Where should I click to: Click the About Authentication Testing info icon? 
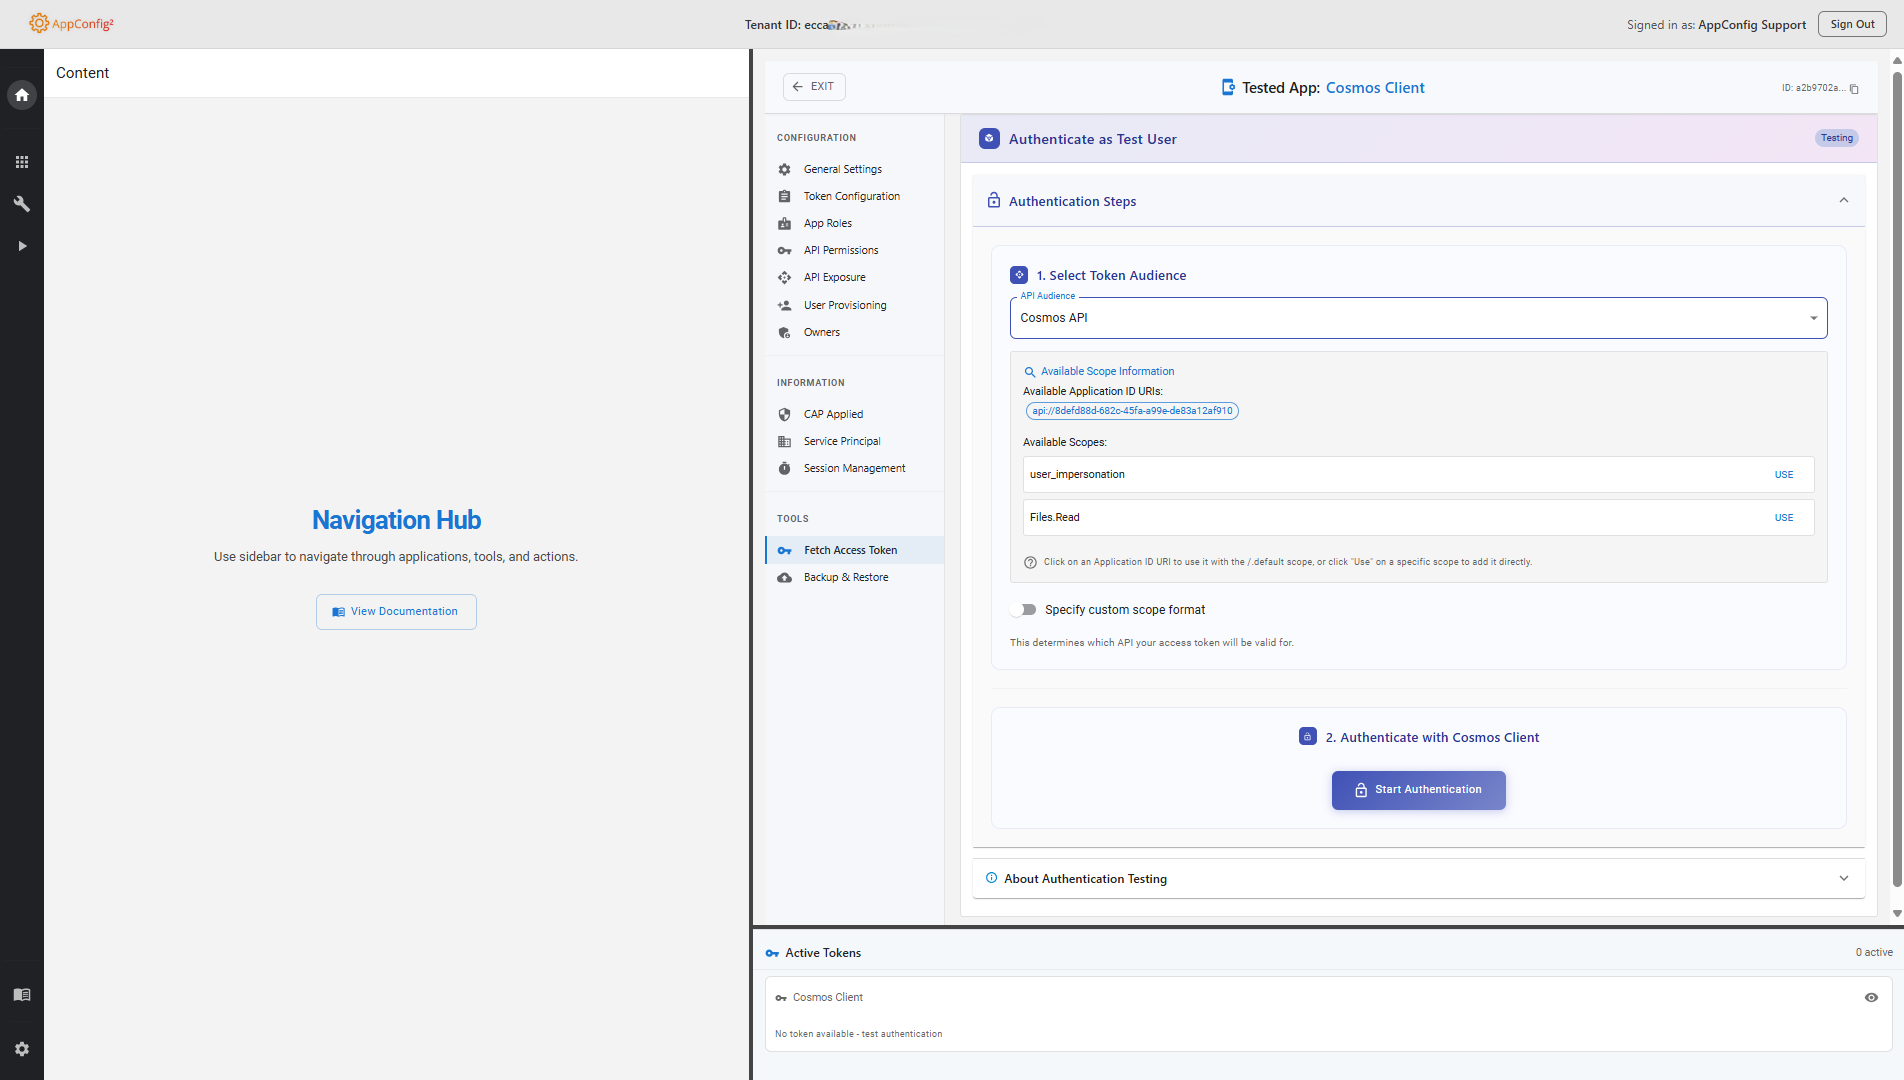coord(991,879)
